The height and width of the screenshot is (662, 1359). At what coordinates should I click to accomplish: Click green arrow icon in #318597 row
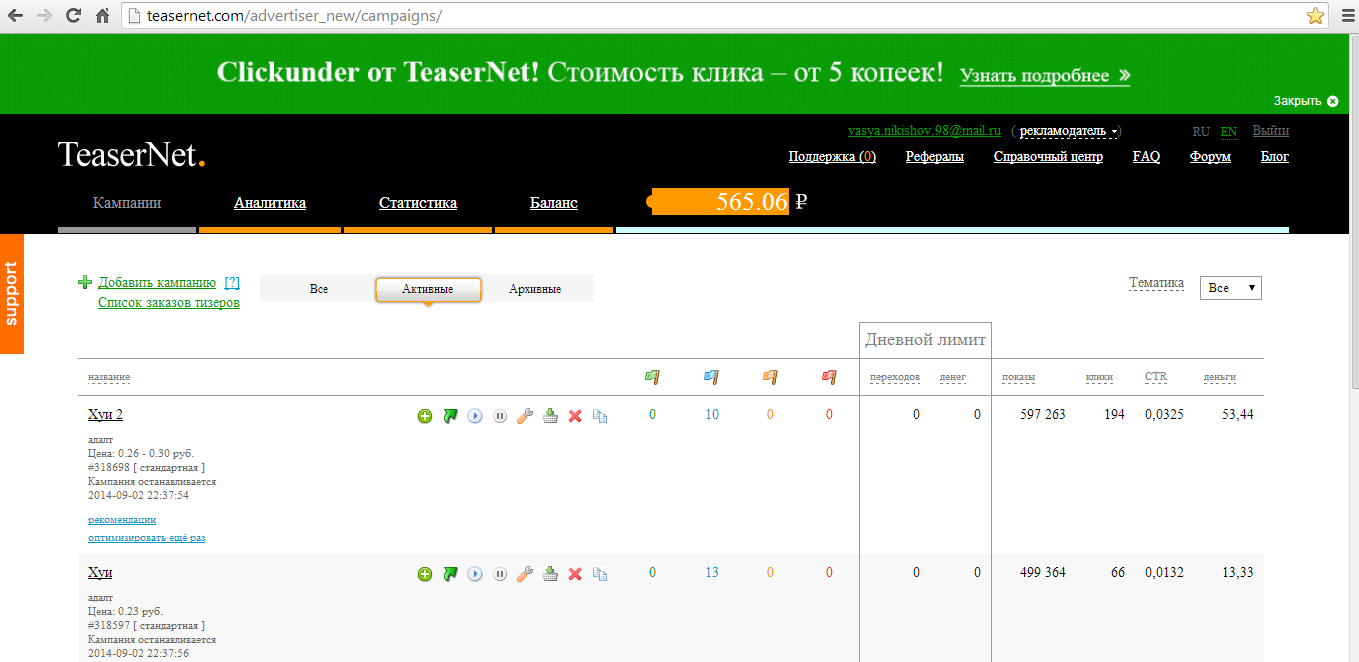(450, 574)
